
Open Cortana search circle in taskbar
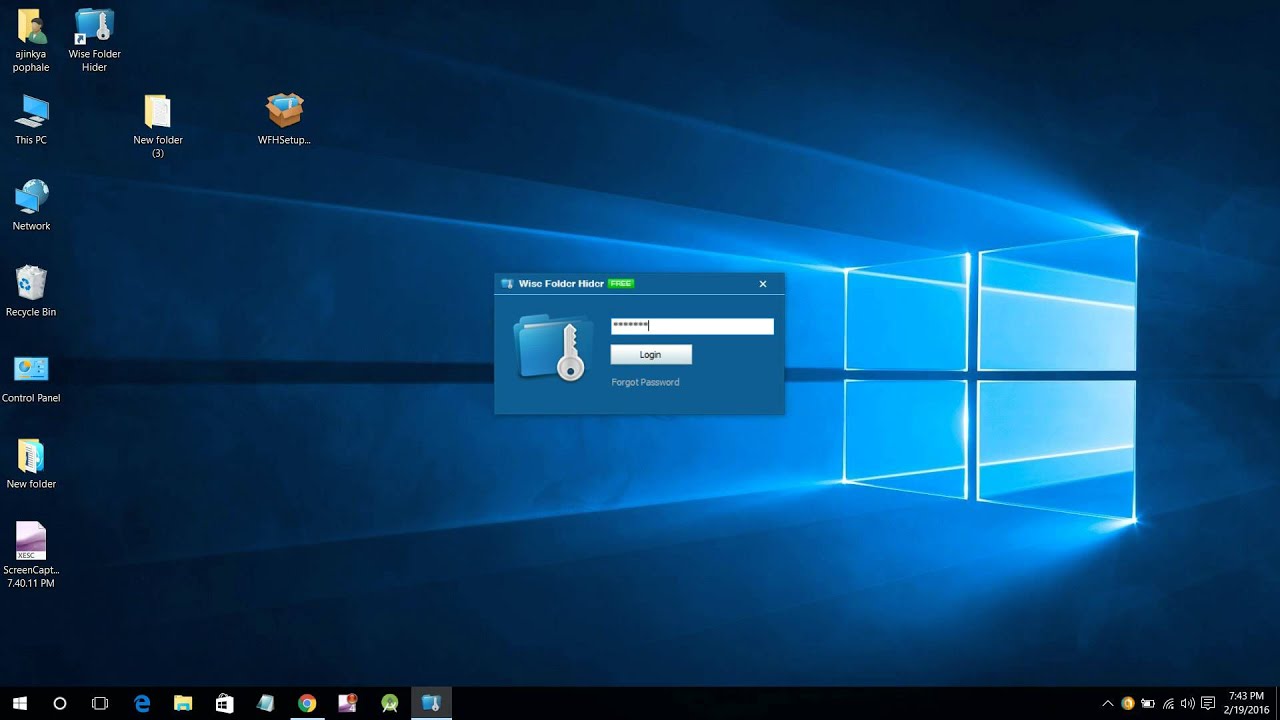[x=60, y=703]
